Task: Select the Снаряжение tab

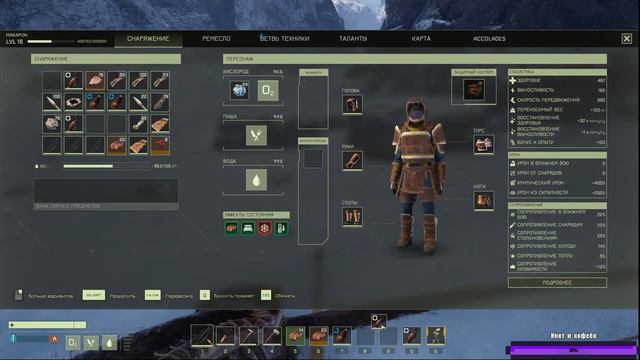Action: pos(148,39)
